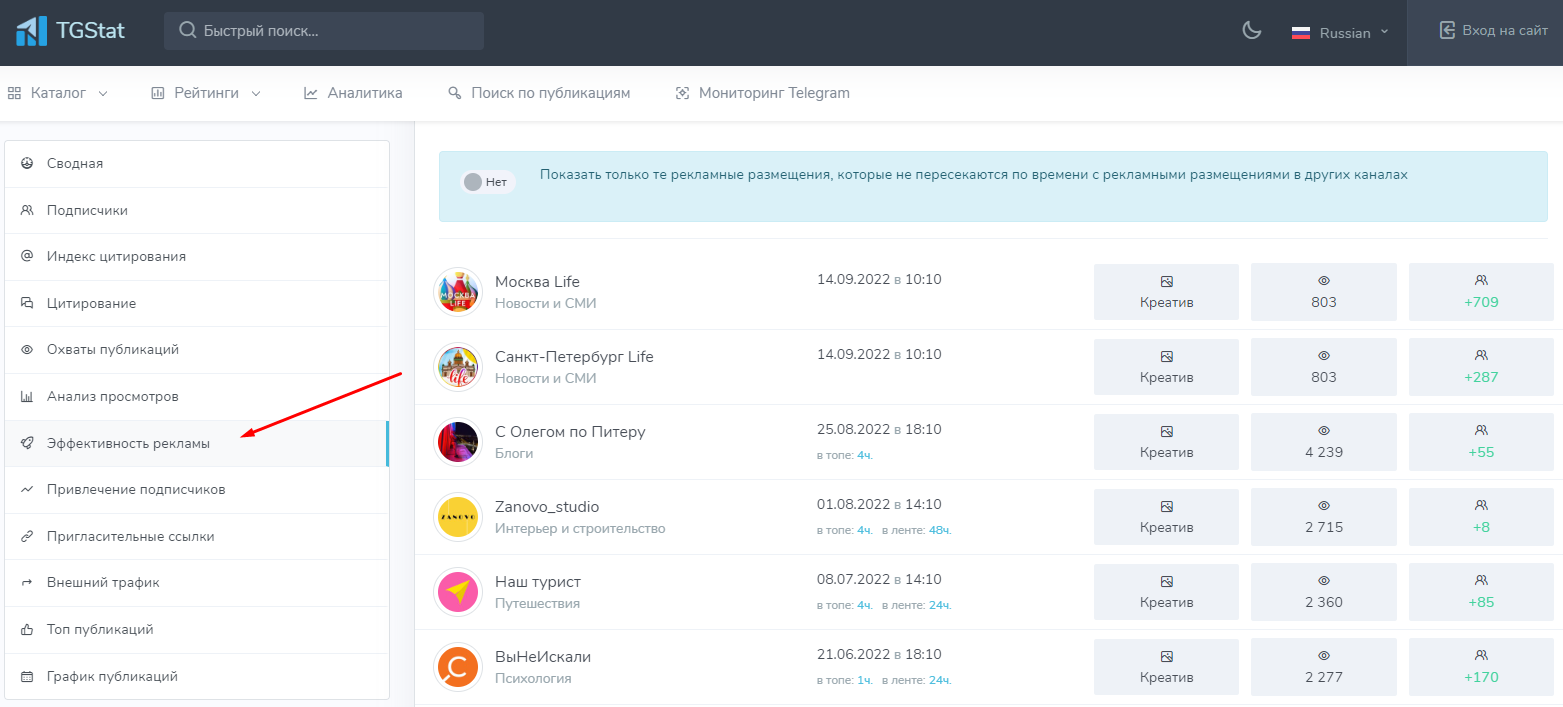Click the Подписчики sidebar icon
The image size is (1563, 707).
coord(27,210)
